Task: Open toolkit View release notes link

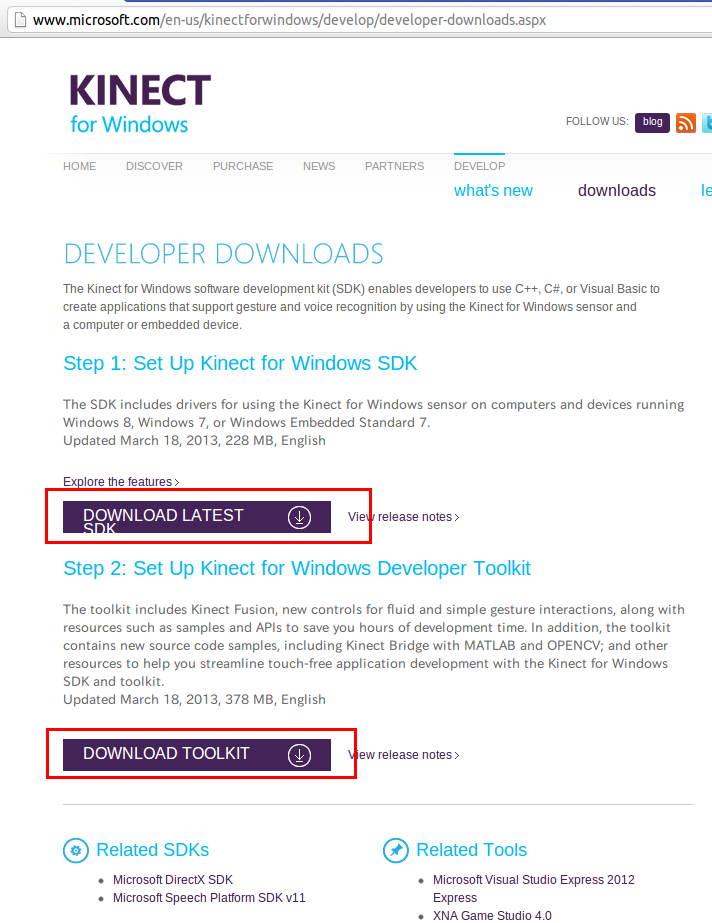Action: (404, 755)
